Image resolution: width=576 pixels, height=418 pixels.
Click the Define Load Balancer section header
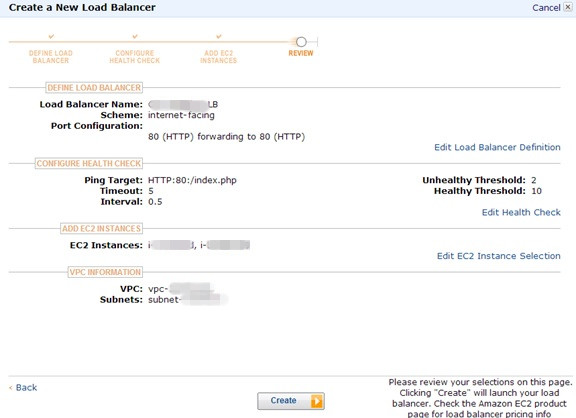click(94, 88)
